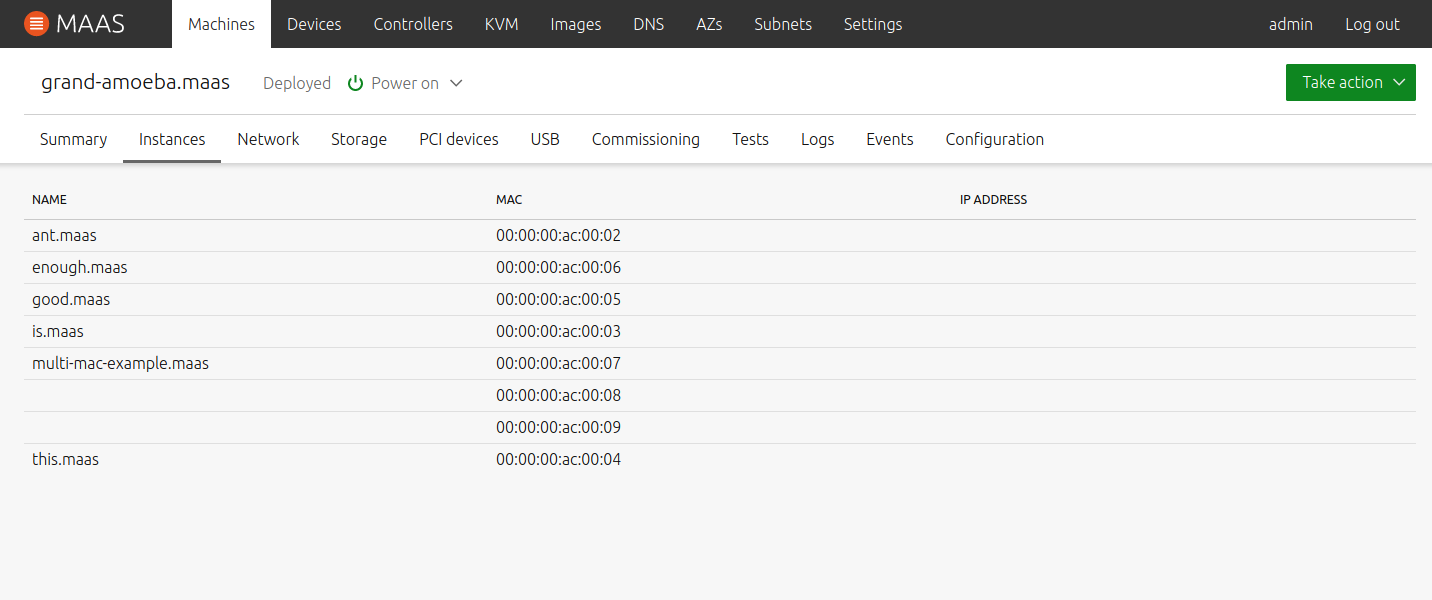Select the ant.maas instance name
The image size is (1432, 600).
tap(64, 235)
